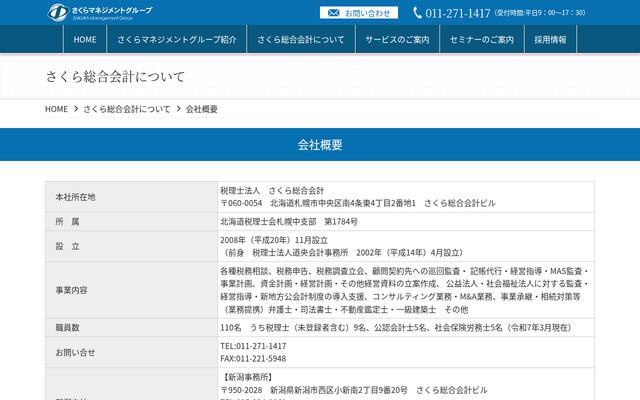The image size is (640, 400).
Task: Click the 各種税務相談 business description line
Action: tap(404, 271)
